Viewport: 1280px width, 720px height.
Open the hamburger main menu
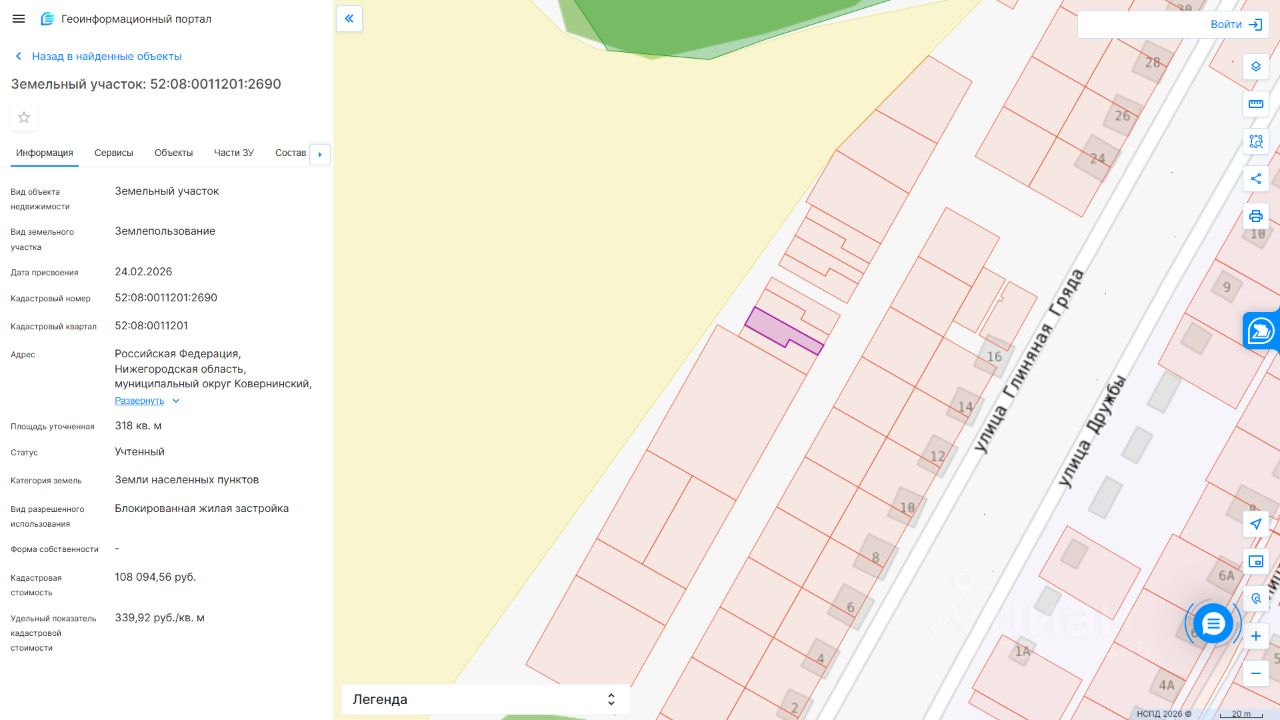click(x=18, y=19)
